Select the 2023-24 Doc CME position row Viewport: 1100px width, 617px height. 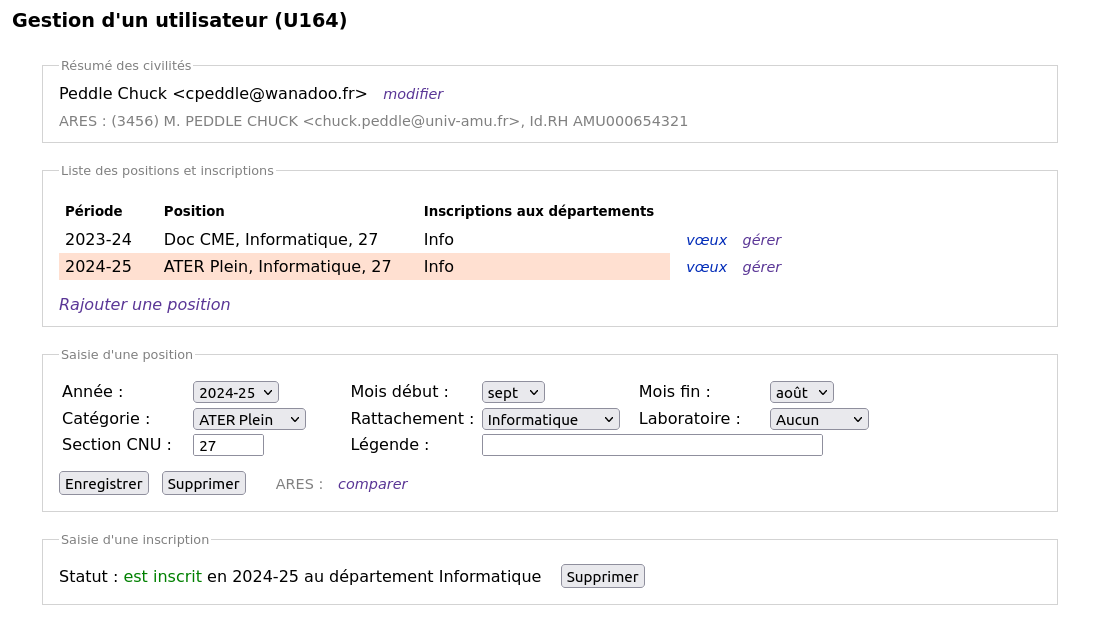click(364, 240)
